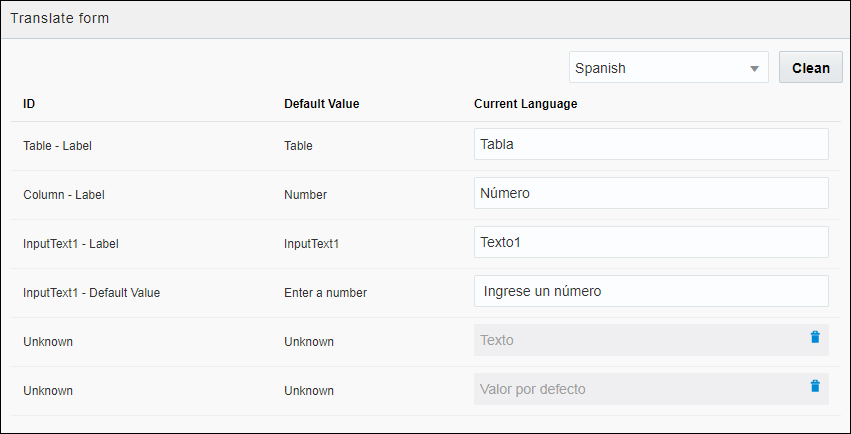Click the default value Number cell
Screen dimensions: 851x434
point(306,195)
